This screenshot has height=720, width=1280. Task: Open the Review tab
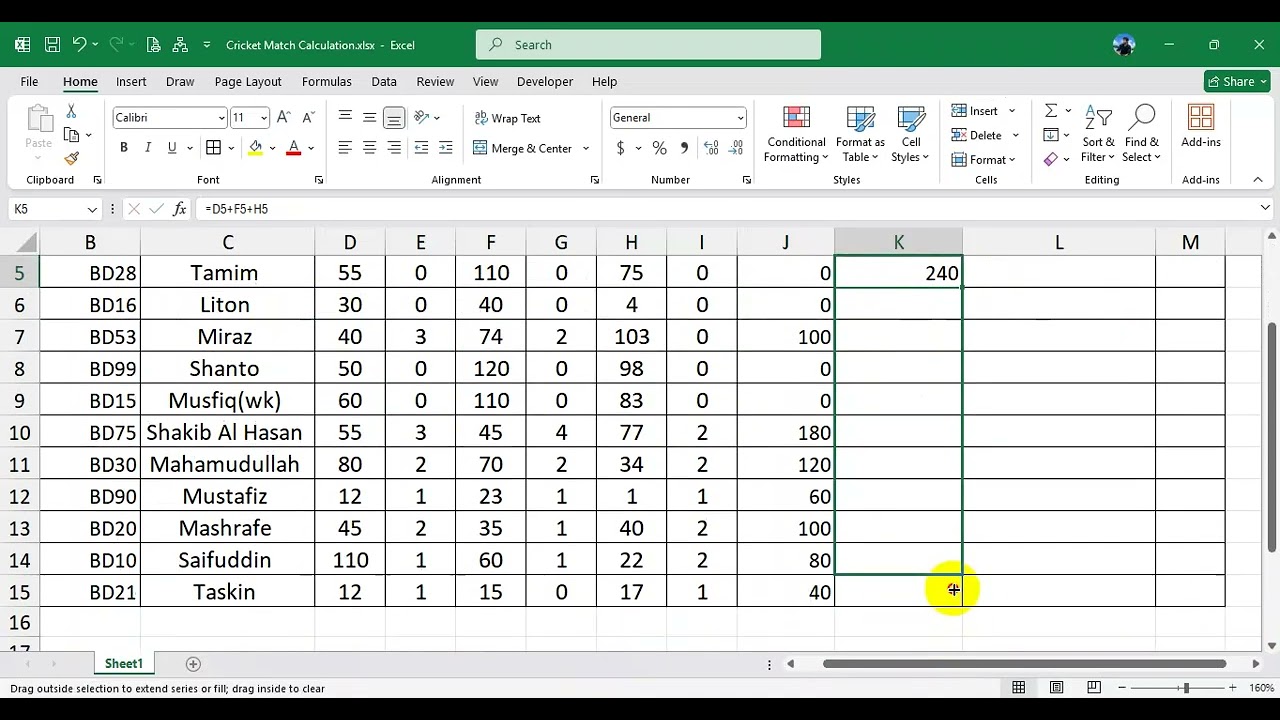click(435, 82)
